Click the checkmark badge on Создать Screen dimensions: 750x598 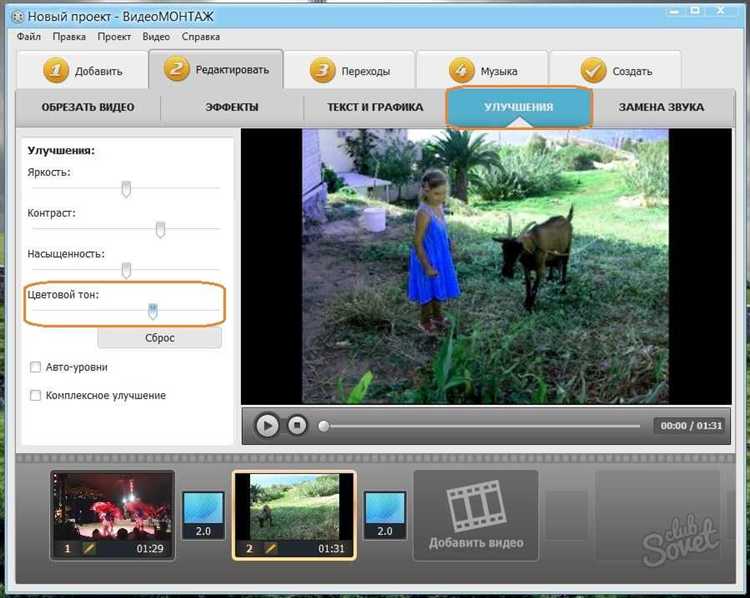(594, 71)
